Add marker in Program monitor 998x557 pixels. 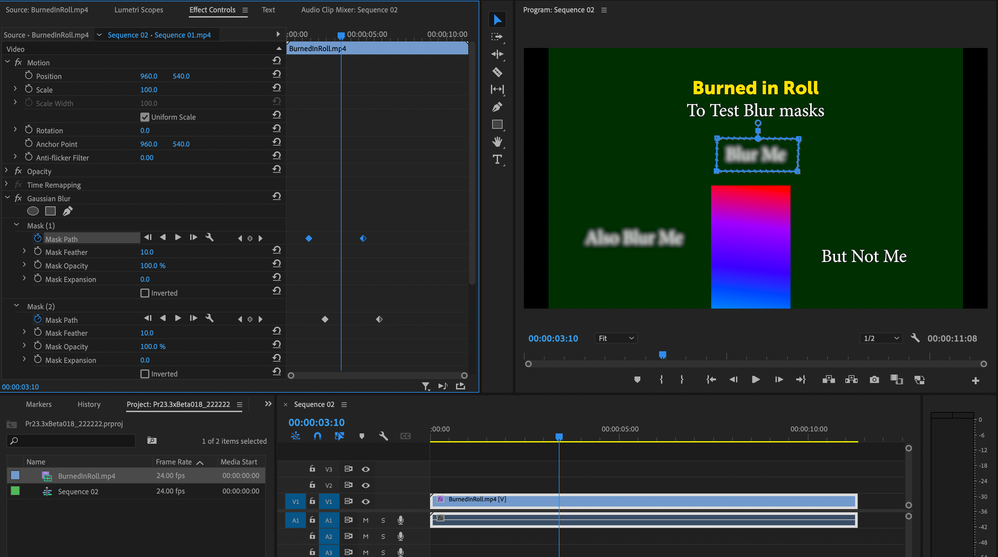[x=637, y=379]
